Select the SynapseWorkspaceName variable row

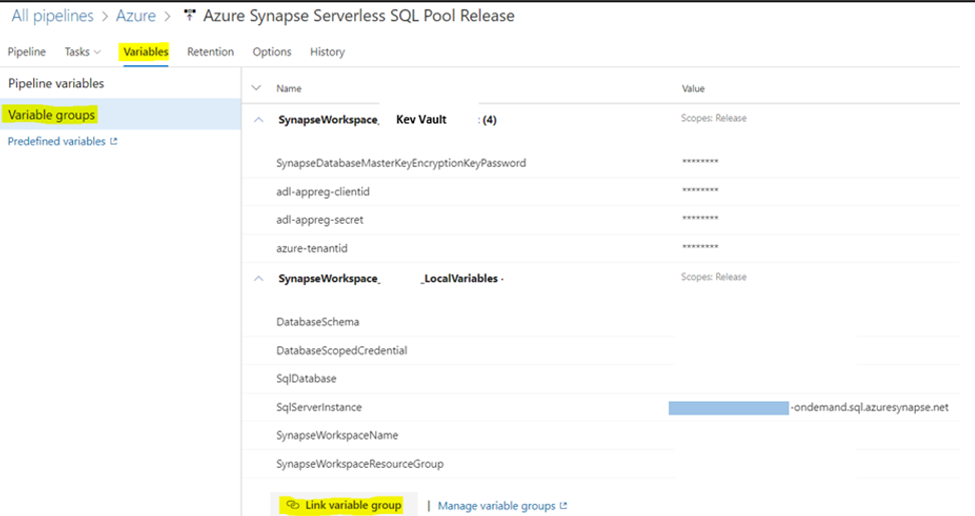601,435
